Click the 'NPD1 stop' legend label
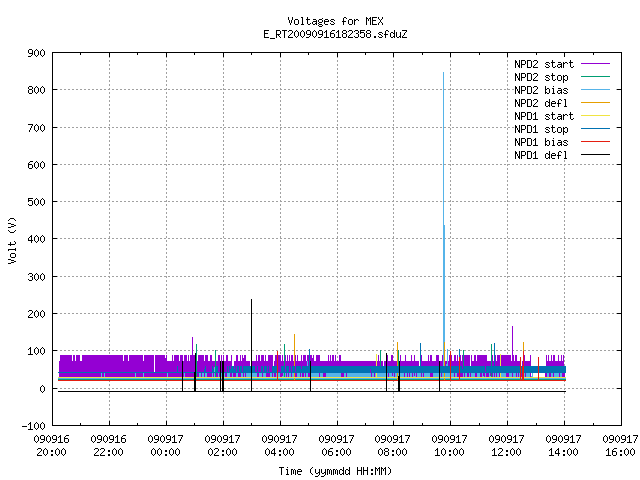Screen dimensions: 640x480 541,129
